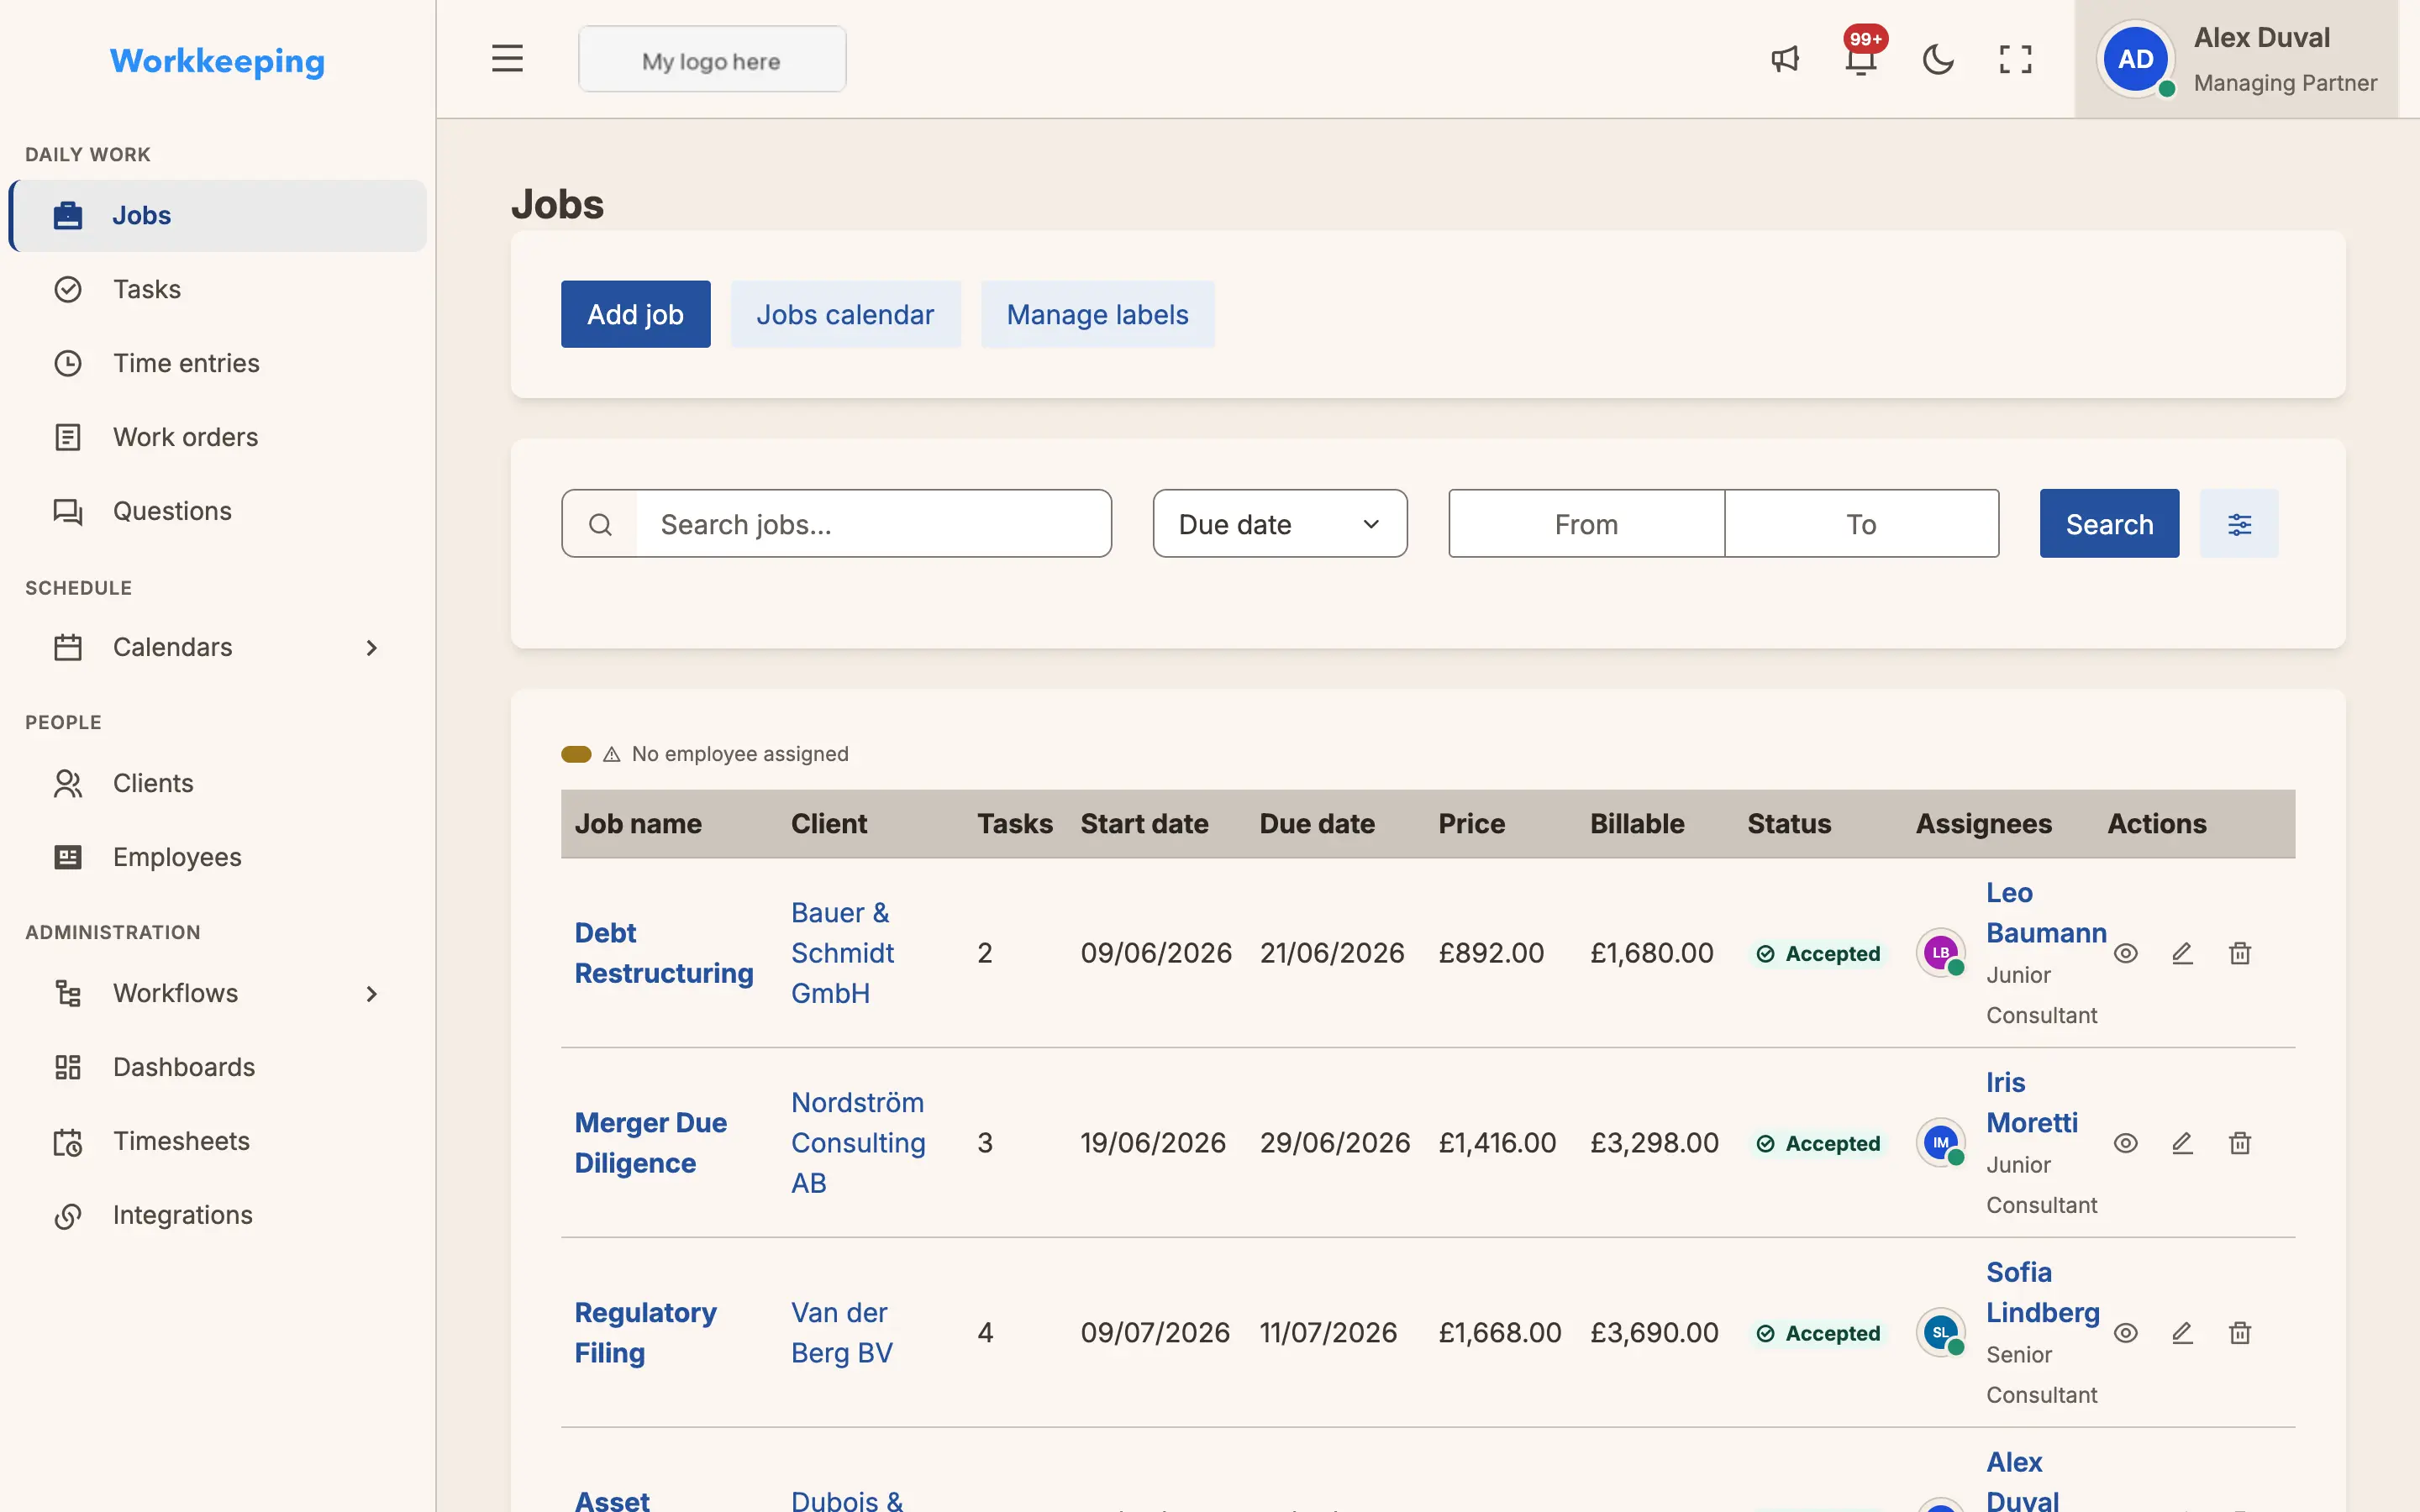Open Timesheets from the sidebar
The width and height of the screenshot is (2420, 1512).
click(217, 1142)
